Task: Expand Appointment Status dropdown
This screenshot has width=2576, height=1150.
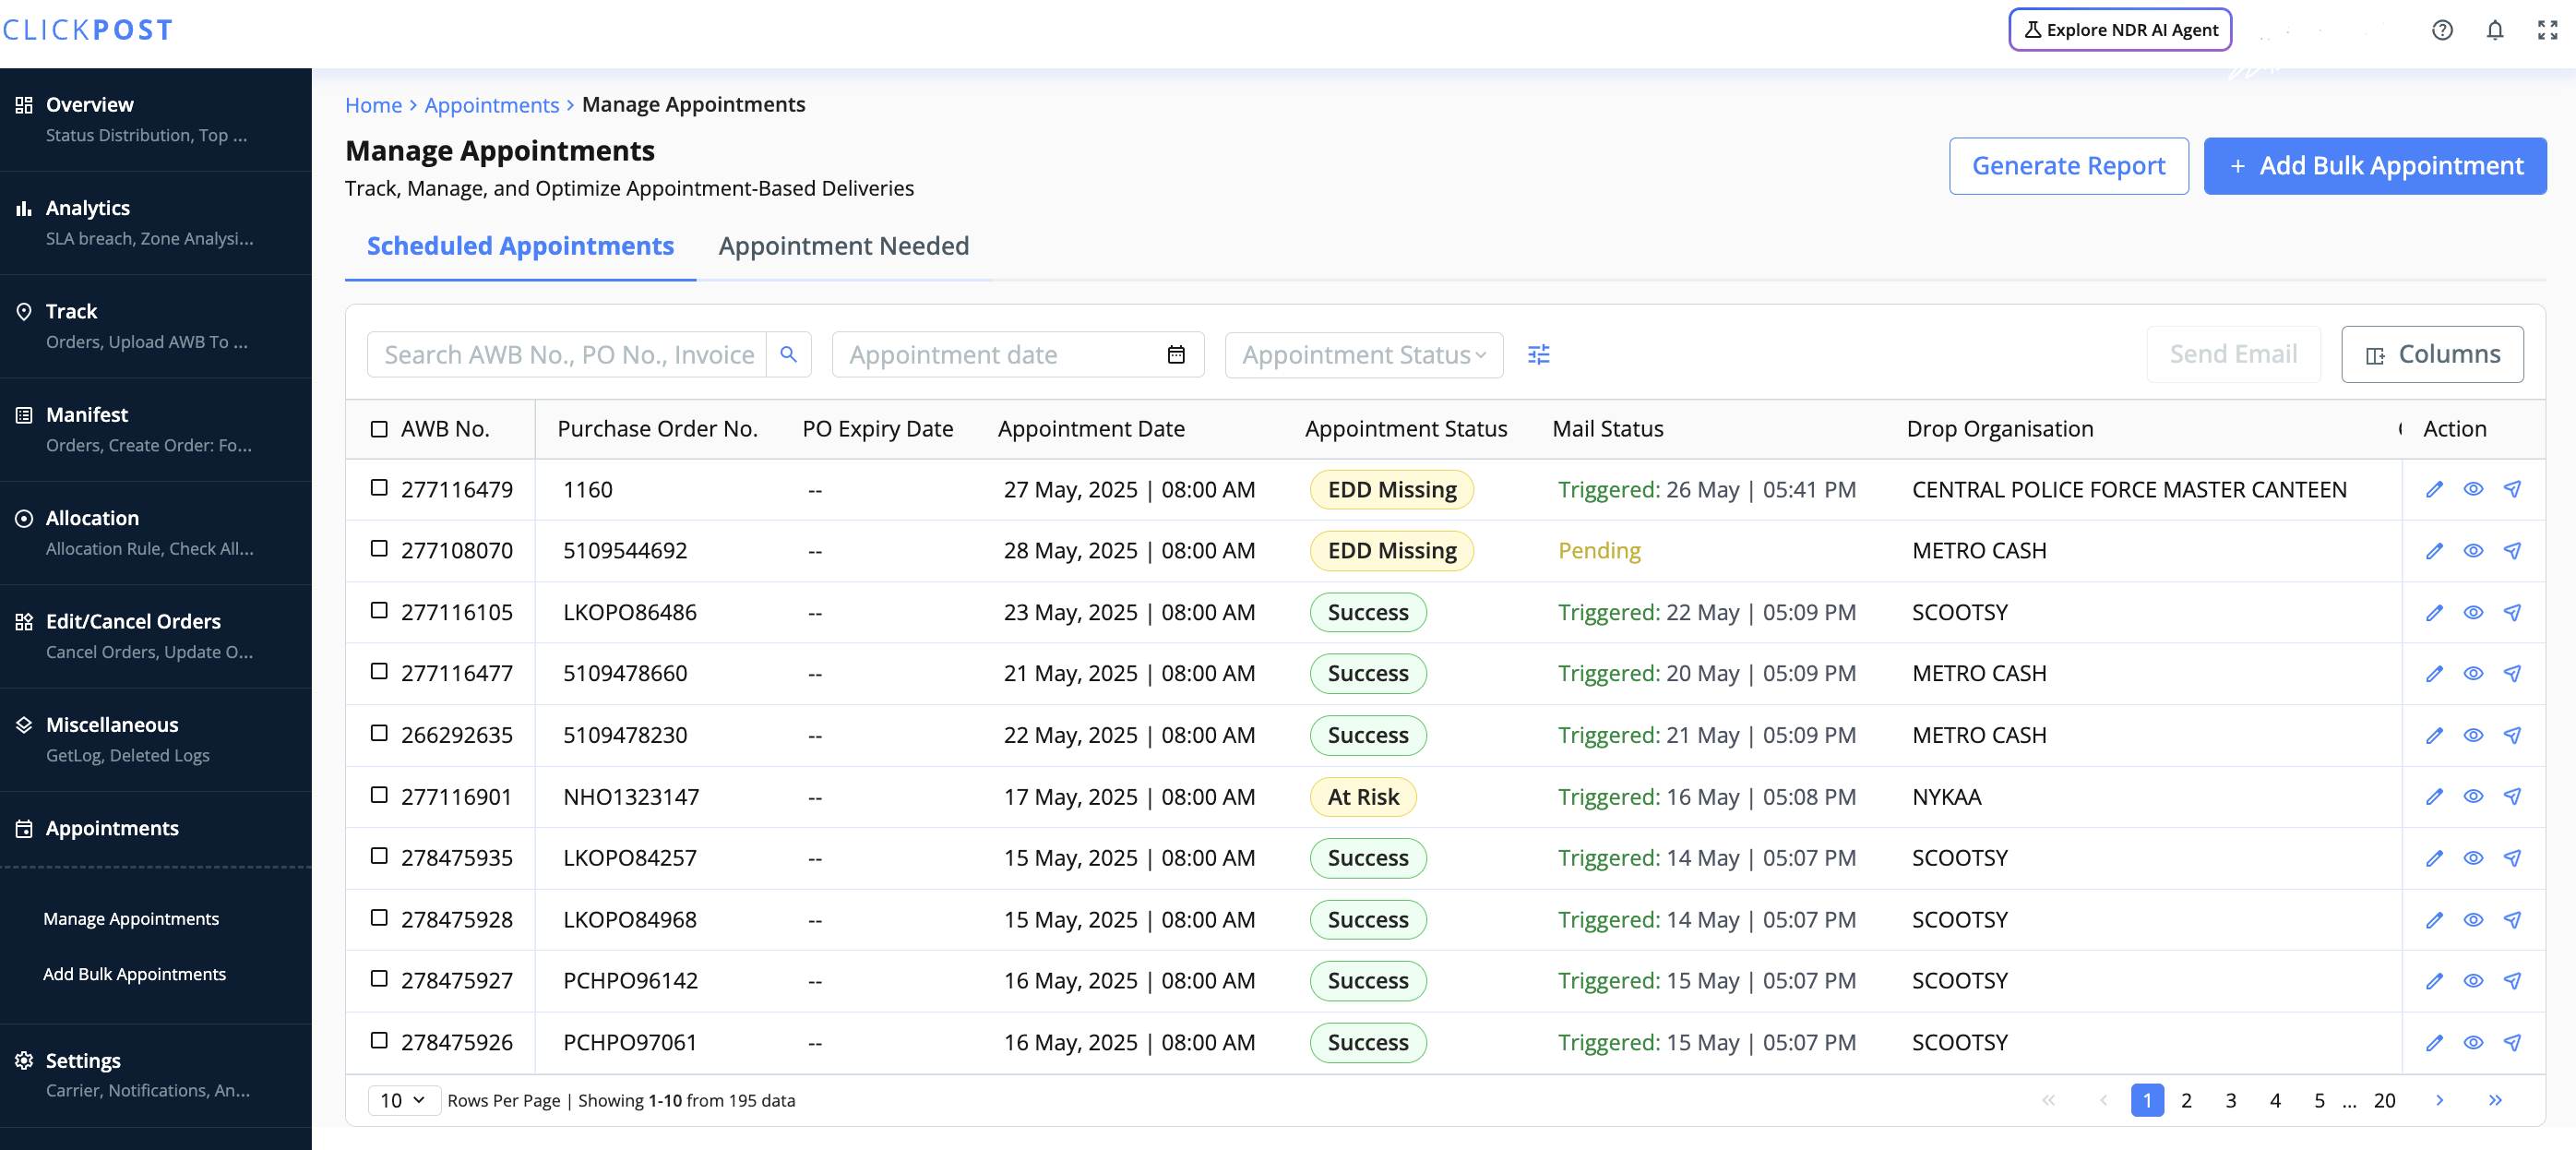Action: (x=1363, y=354)
